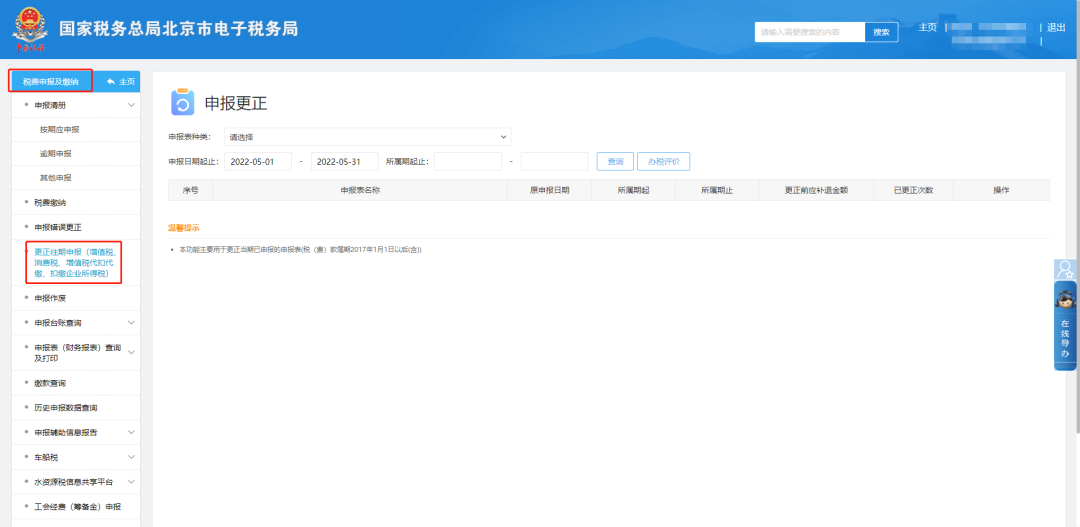Image resolution: width=1080 pixels, height=527 pixels.
Task: Click the 2022-05-01 start date field
Action: click(x=258, y=161)
